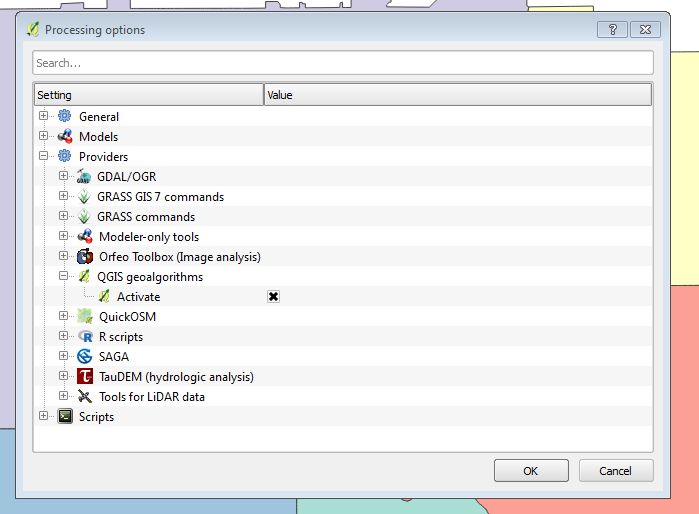Expand the TauDEM node
Image resolution: width=699 pixels, height=514 pixels.
click(x=63, y=376)
